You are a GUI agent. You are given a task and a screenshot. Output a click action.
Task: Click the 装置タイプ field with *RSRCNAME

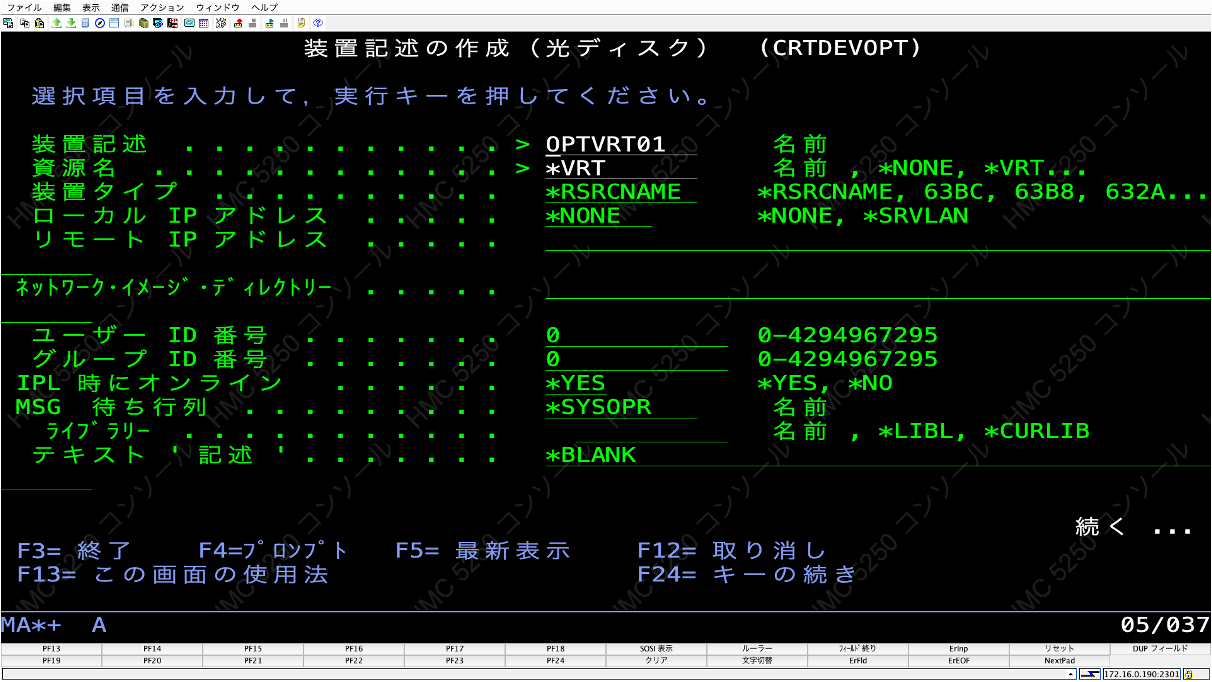[621, 192]
